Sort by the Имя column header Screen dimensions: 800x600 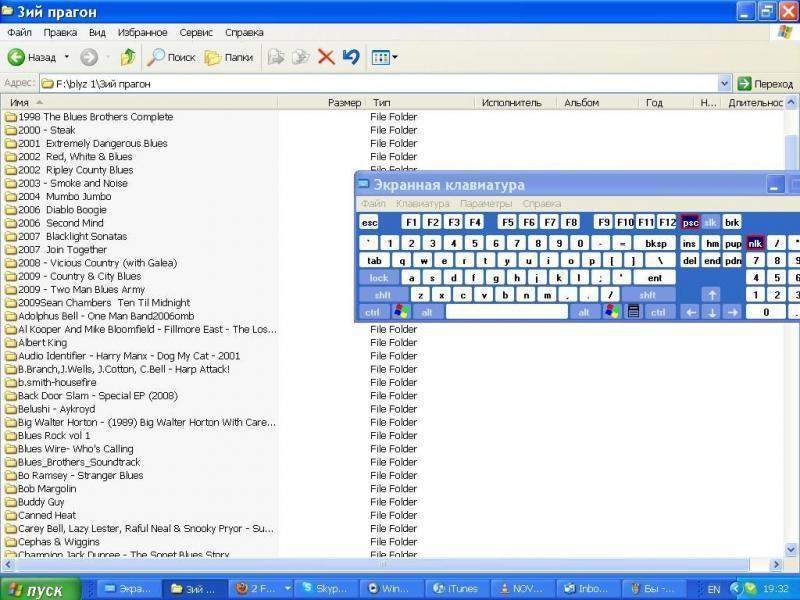click(x=139, y=103)
